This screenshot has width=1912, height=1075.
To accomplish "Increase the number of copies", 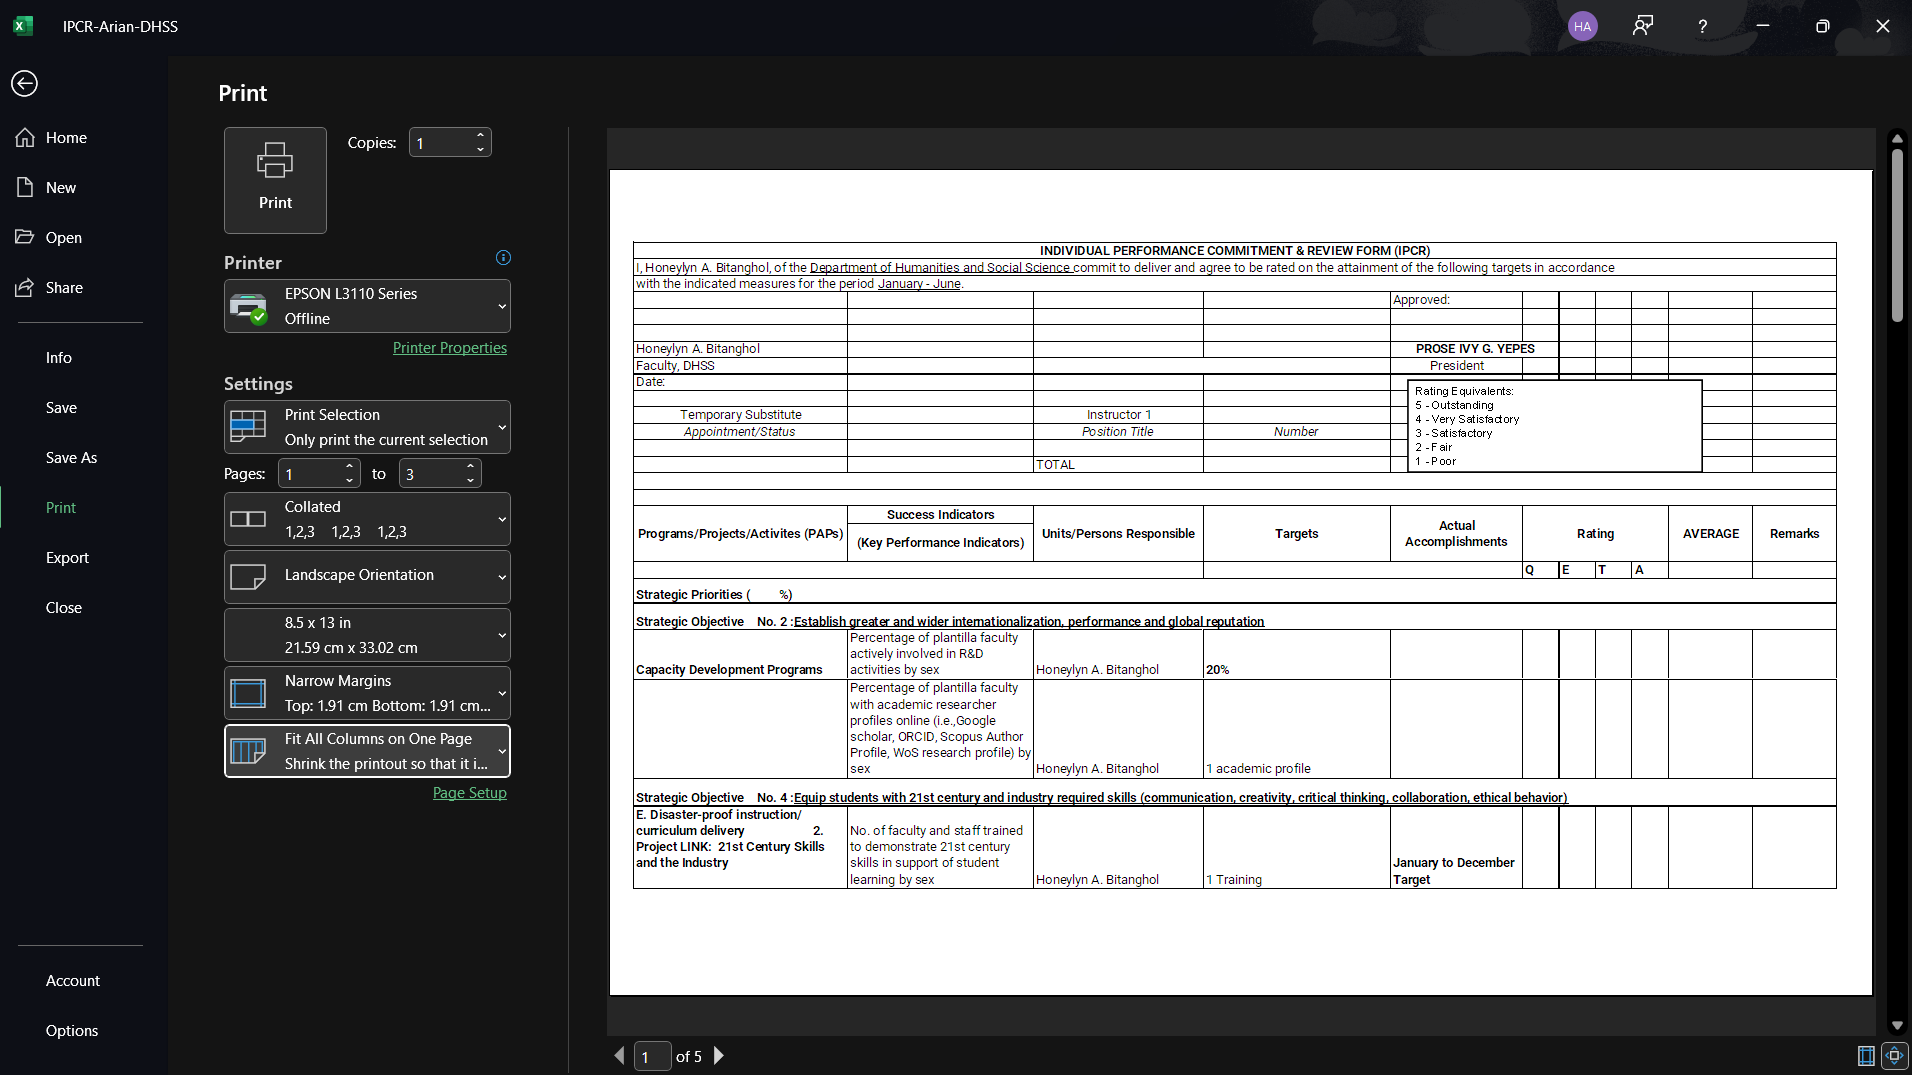I will click(481, 135).
